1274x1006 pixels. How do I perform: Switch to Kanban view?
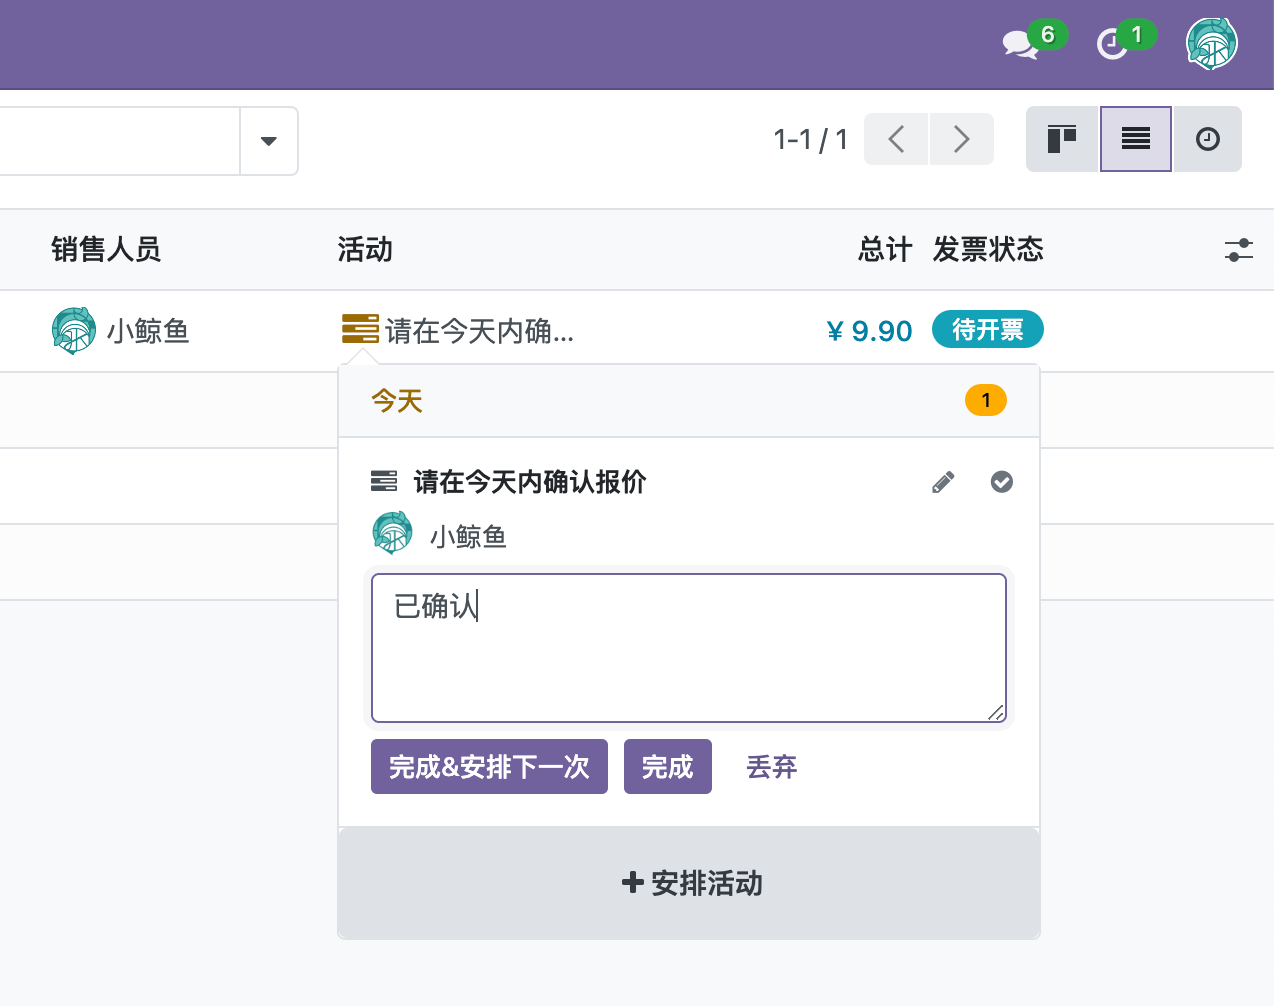(x=1062, y=139)
